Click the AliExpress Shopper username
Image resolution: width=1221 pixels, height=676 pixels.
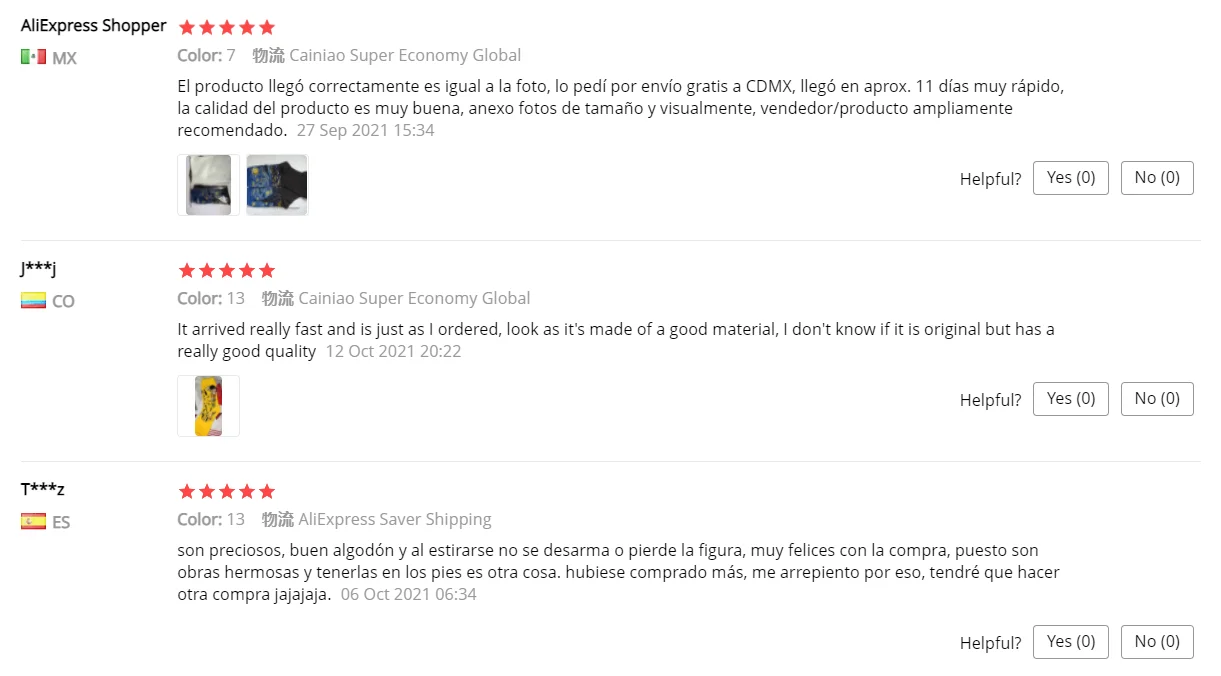pos(93,26)
